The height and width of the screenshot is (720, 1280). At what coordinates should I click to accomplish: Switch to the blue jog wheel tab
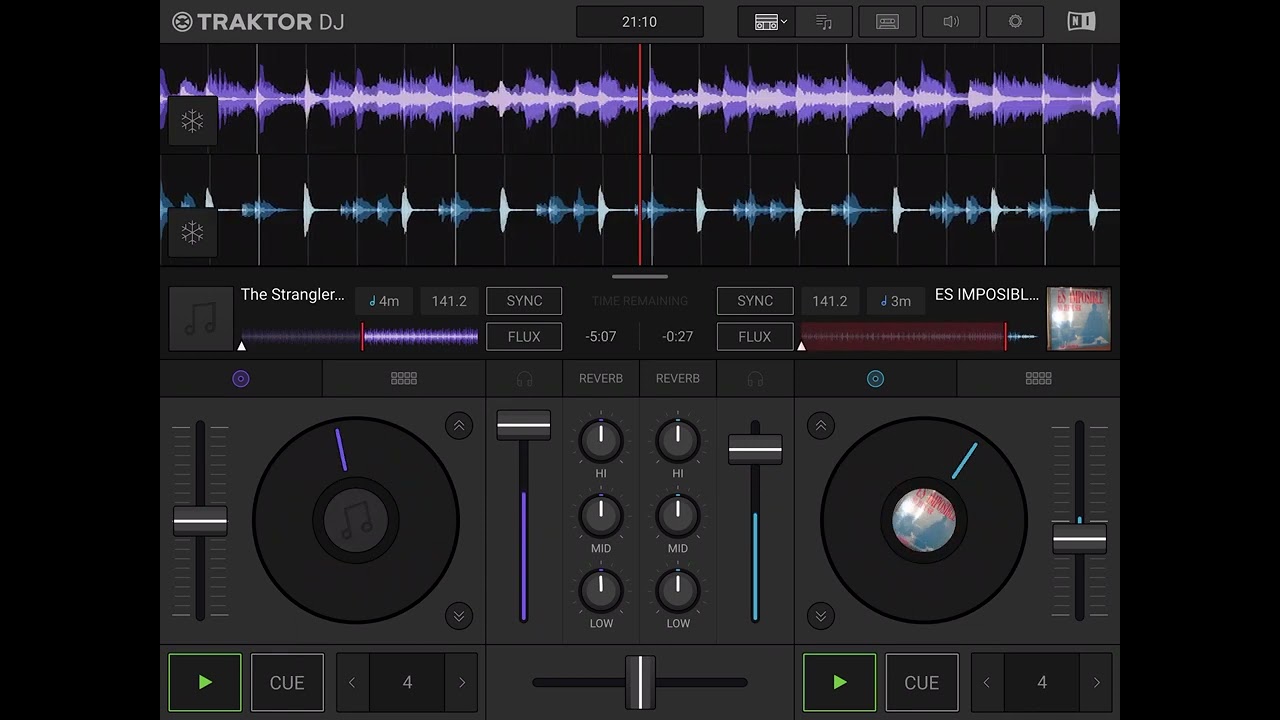click(875, 379)
